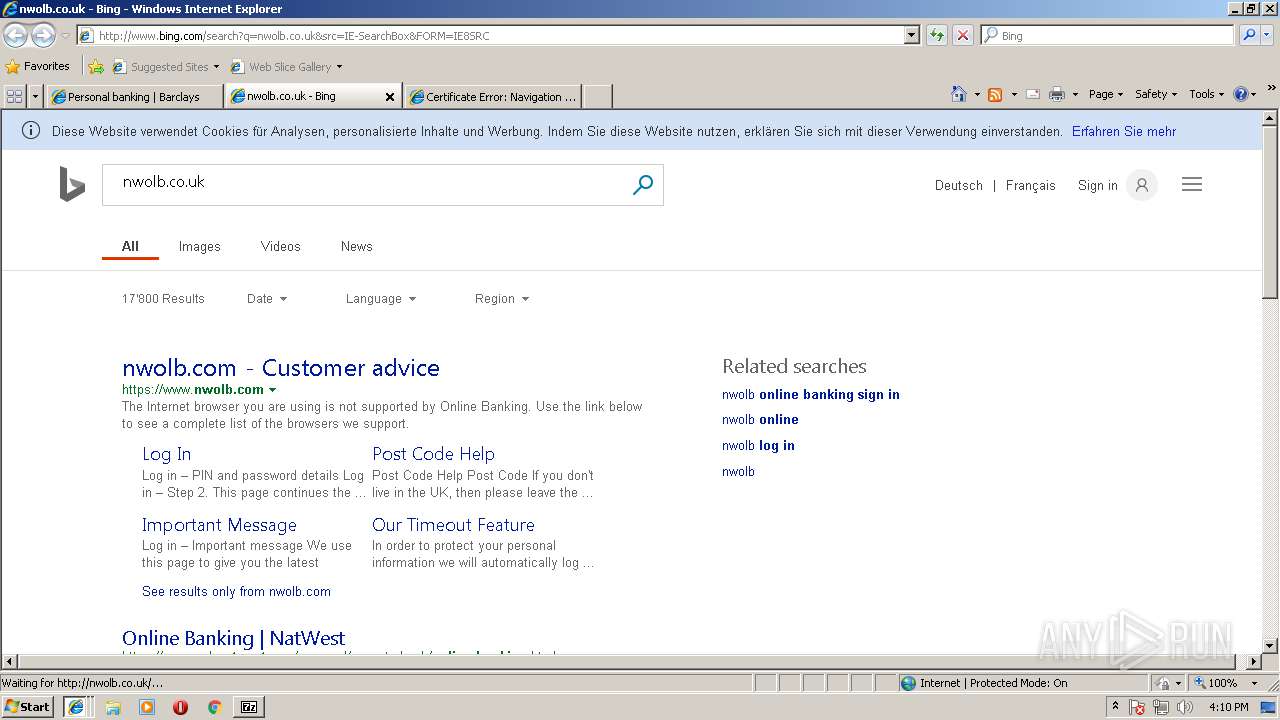
Task: Open nwolb.com - Customer advice result
Action: coord(281,368)
